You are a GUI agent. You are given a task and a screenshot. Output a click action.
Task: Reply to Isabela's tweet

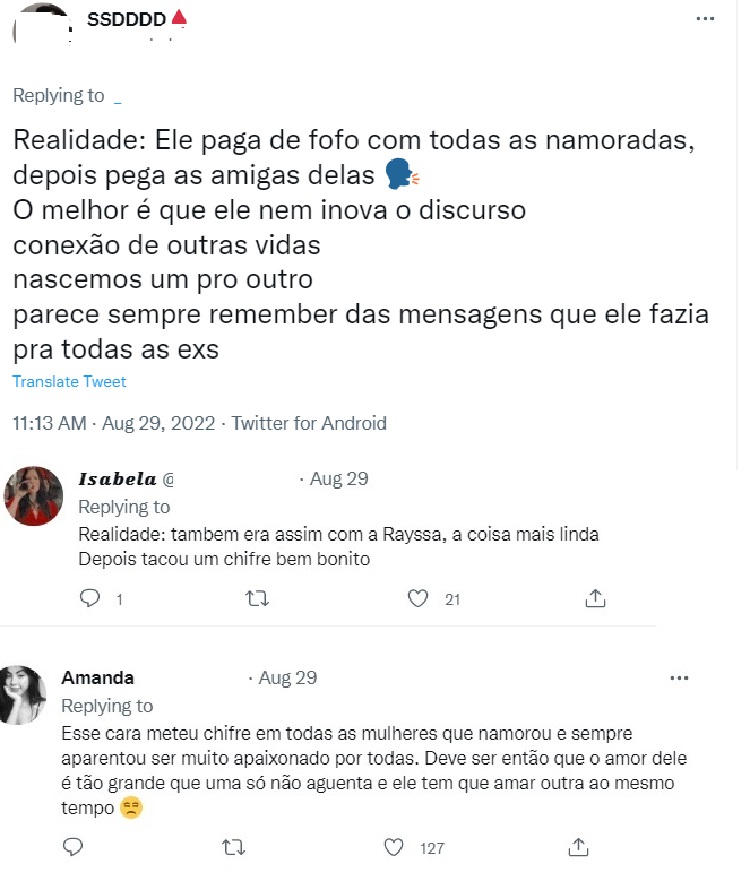(90, 598)
